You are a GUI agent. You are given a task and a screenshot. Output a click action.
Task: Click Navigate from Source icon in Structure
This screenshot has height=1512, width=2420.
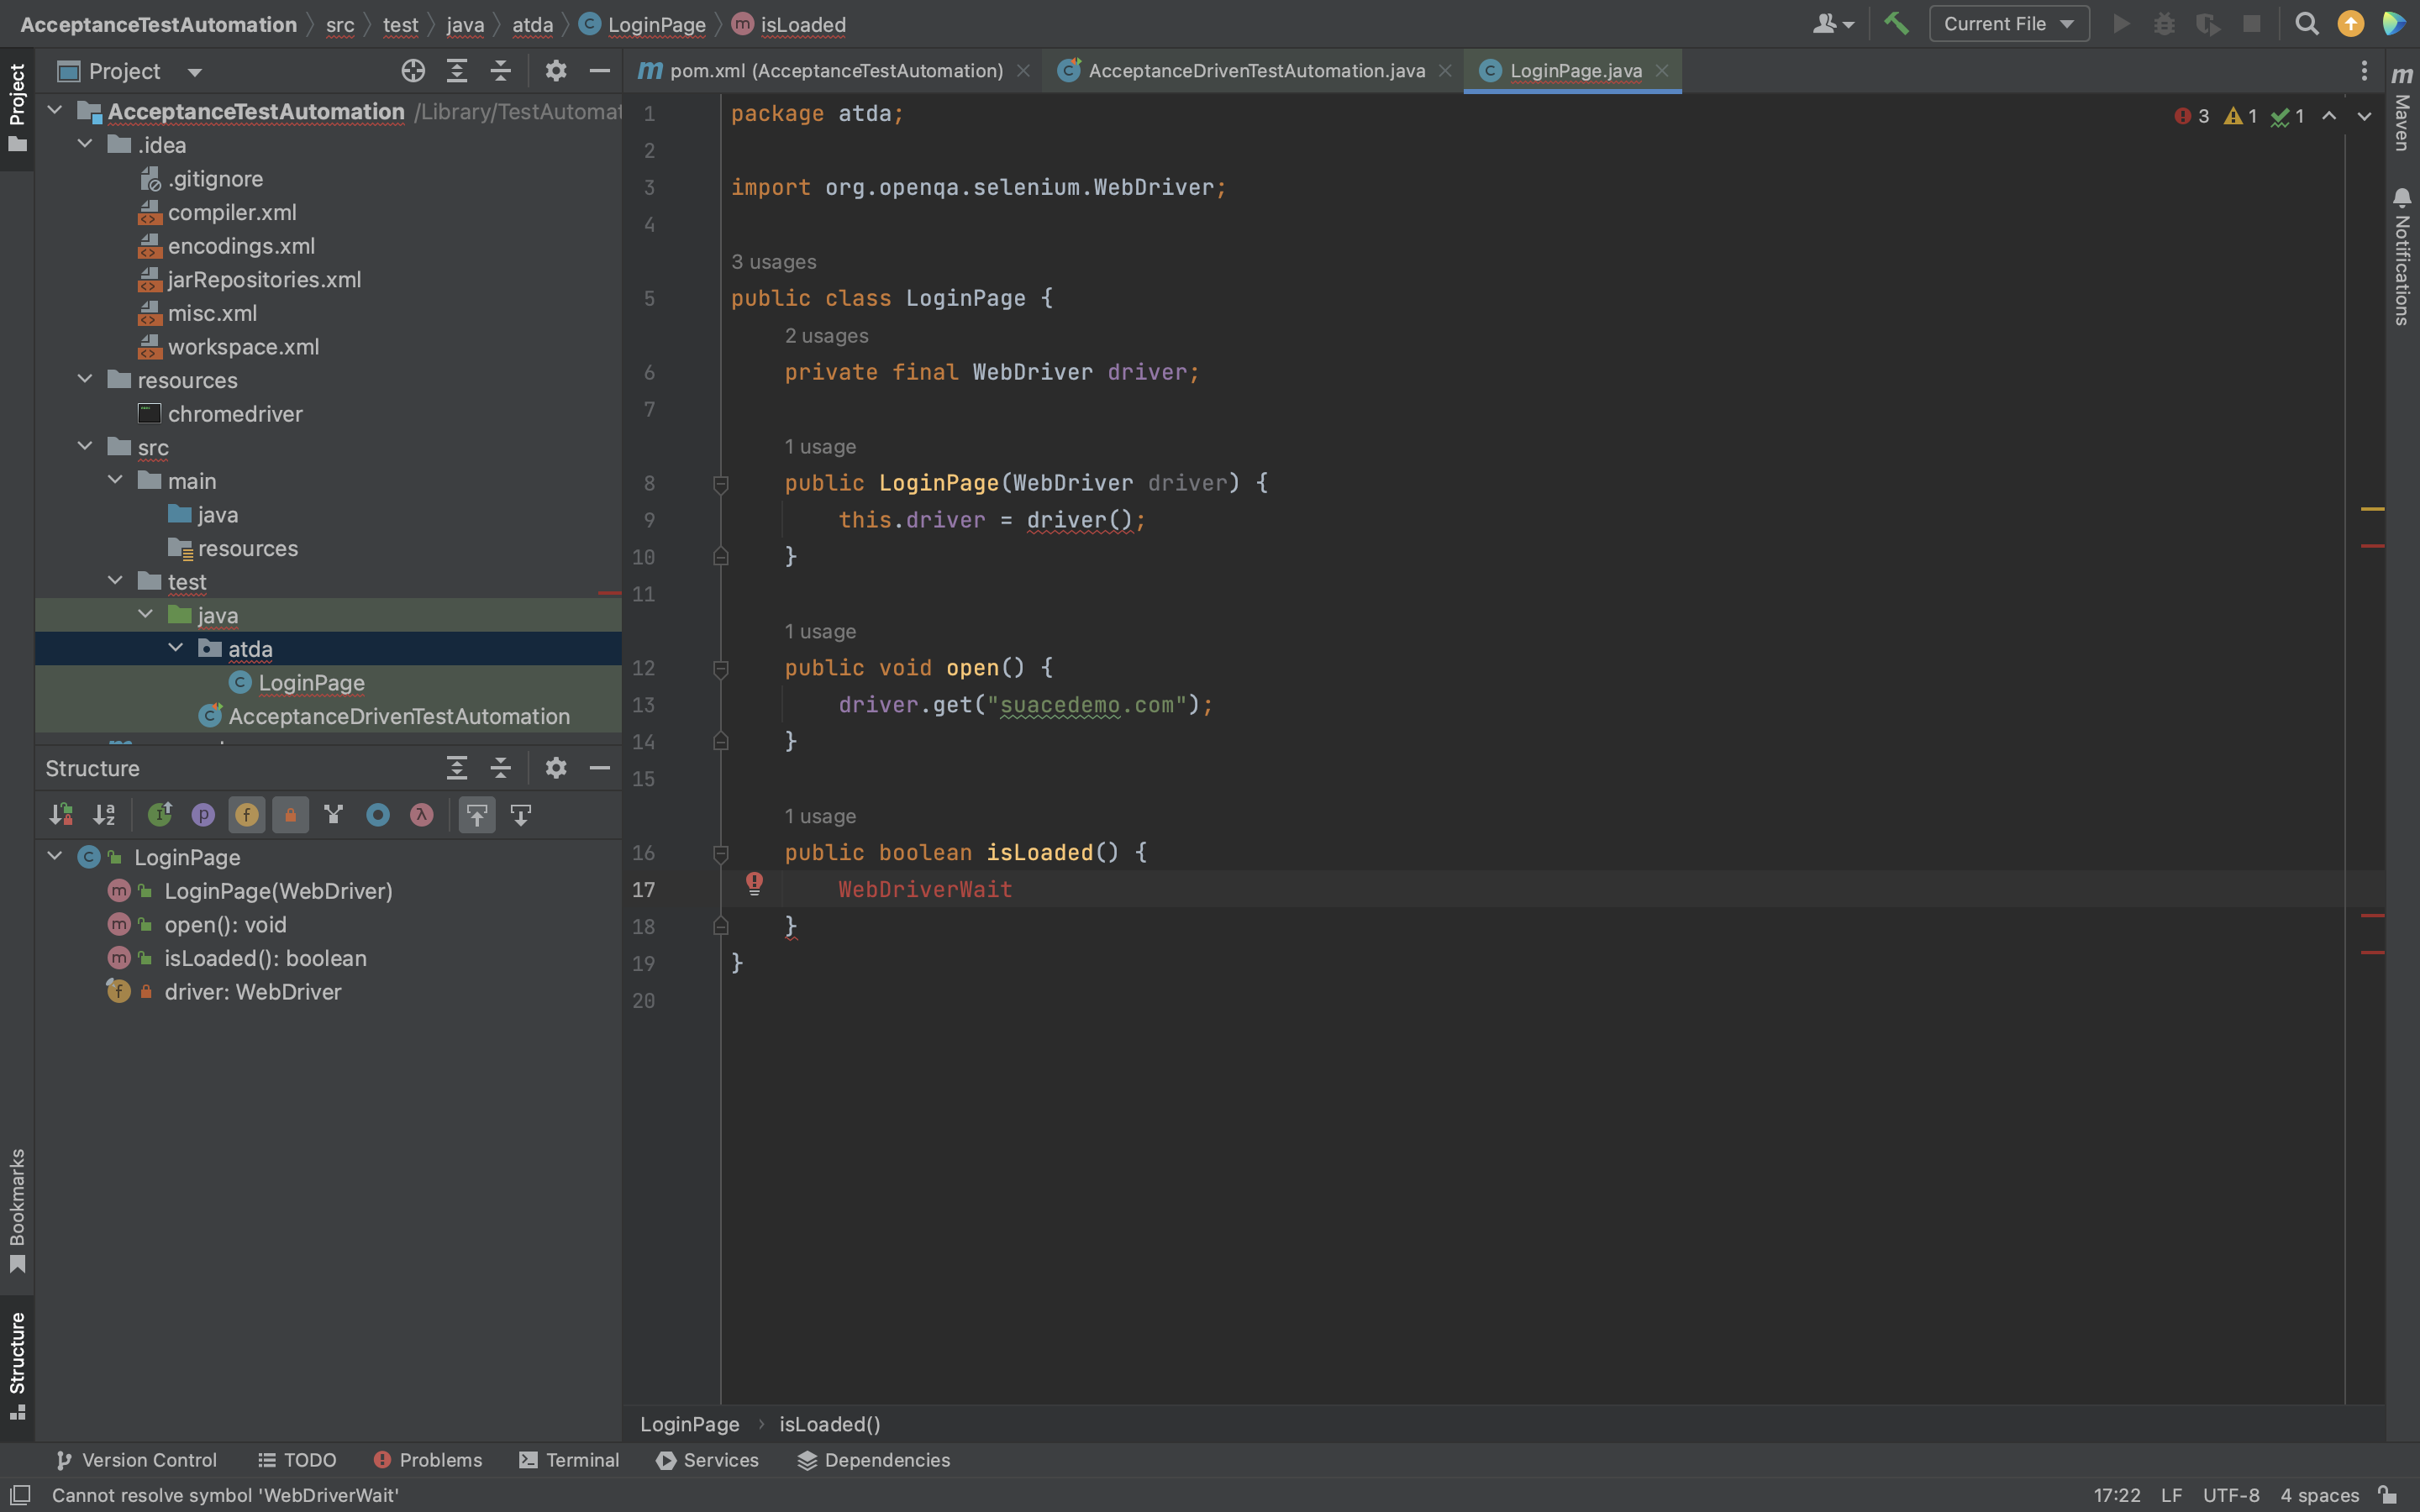(521, 815)
